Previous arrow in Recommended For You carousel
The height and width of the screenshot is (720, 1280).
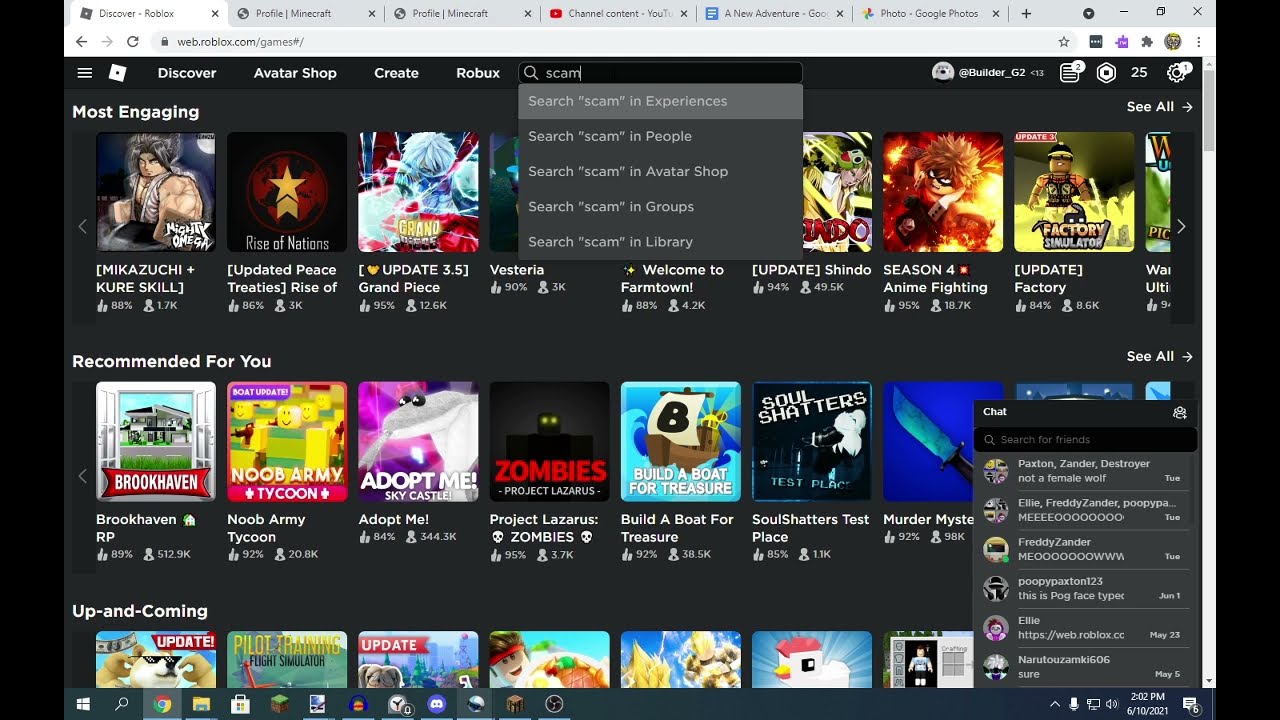[x=83, y=476]
